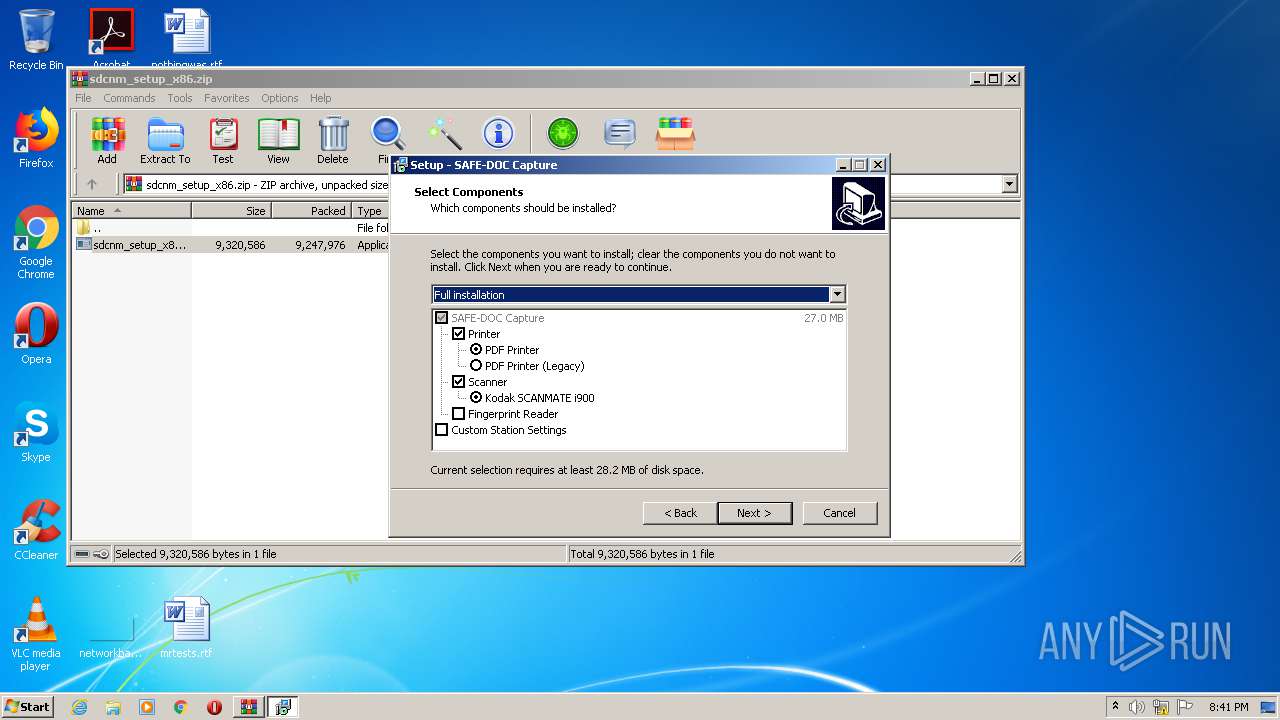Open Recycle Bin on desktop
This screenshot has width=1280, height=720.
[36, 40]
